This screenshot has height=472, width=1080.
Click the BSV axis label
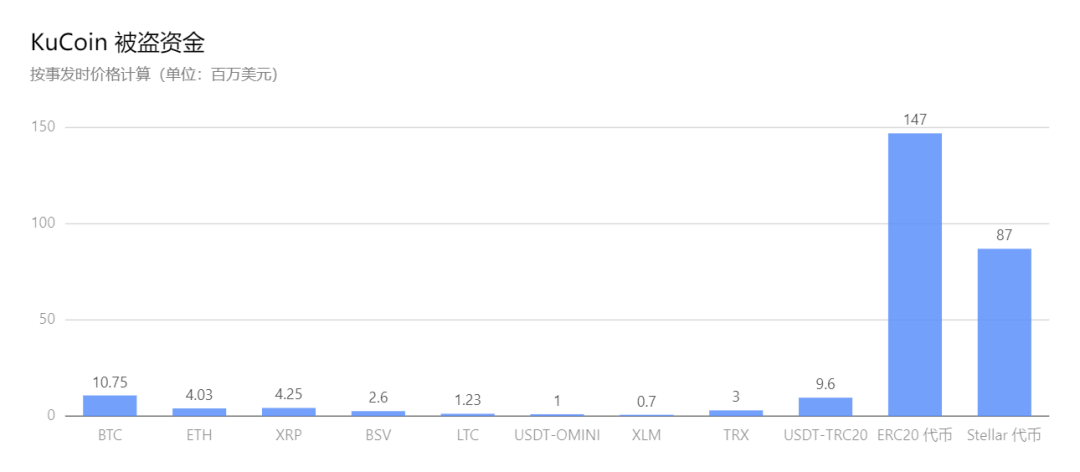coord(378,436)
